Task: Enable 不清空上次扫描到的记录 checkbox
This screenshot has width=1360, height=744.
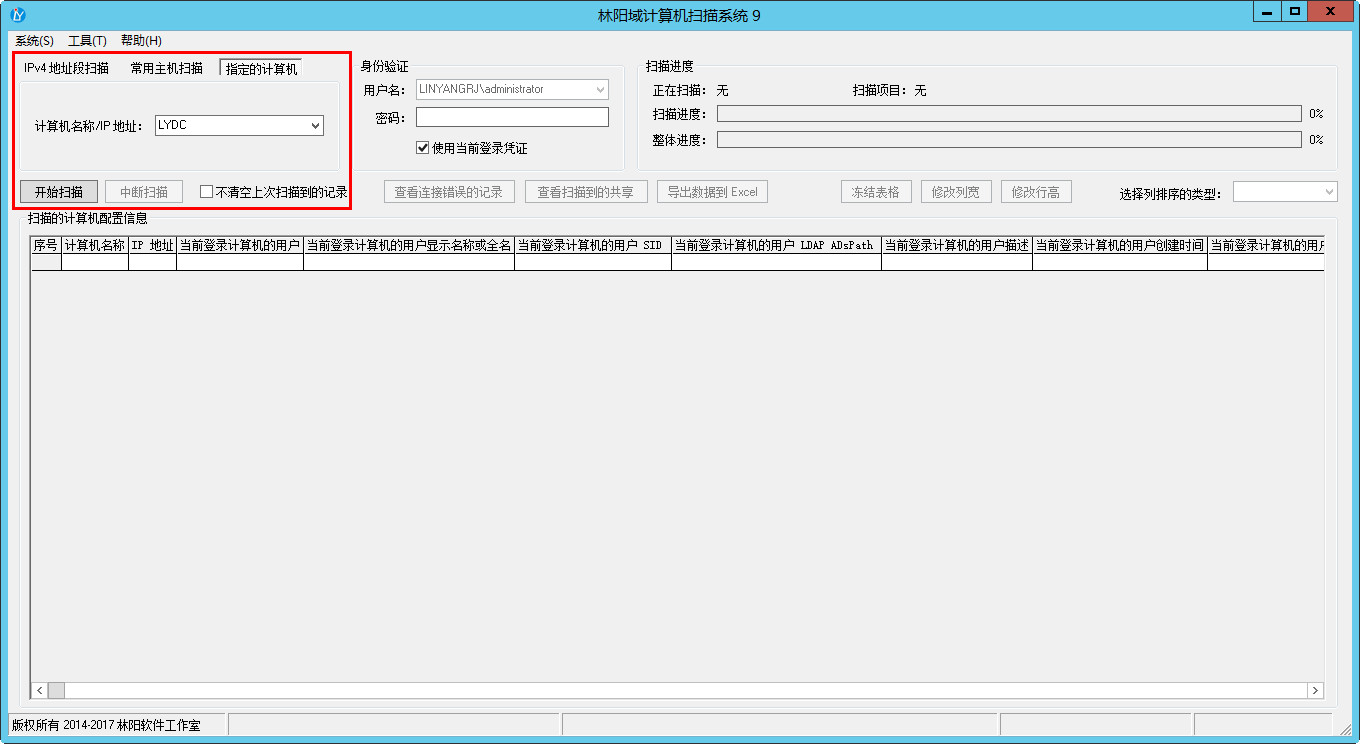Action: point(207,192)
